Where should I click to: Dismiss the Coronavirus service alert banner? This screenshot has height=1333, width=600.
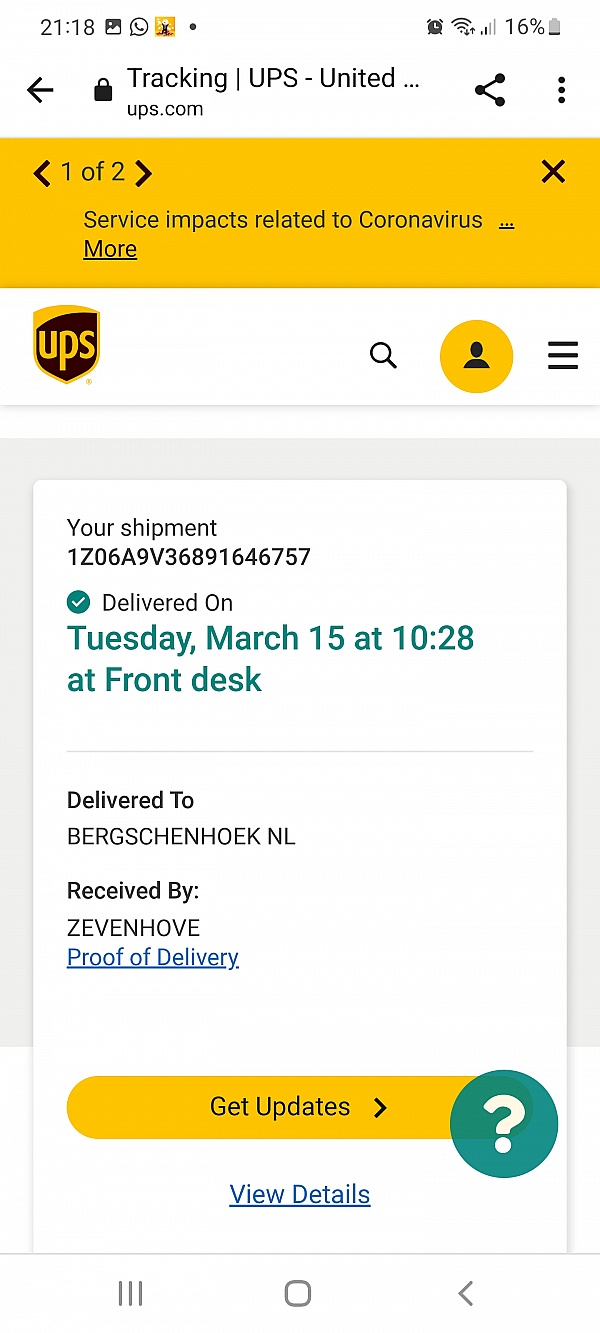(553, 172)
